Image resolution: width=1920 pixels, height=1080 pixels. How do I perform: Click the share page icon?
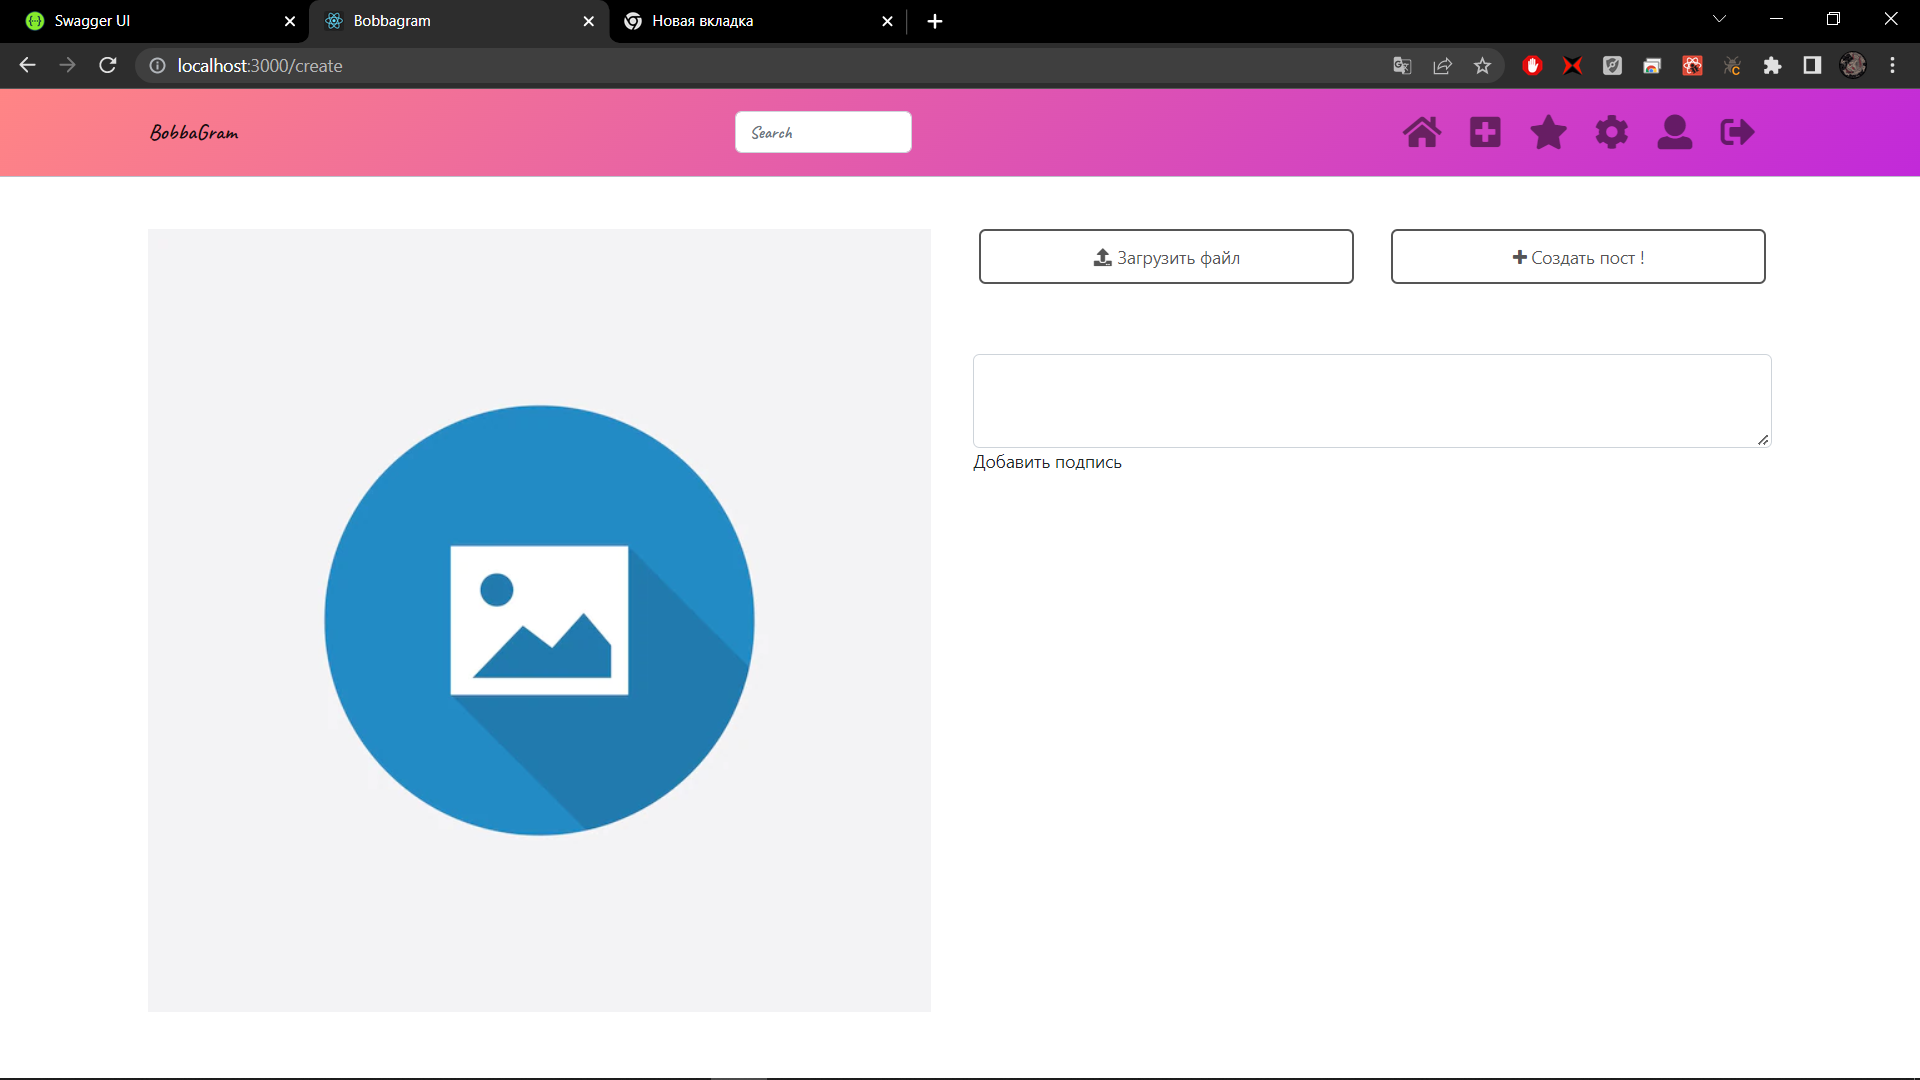pos(1442,66)
